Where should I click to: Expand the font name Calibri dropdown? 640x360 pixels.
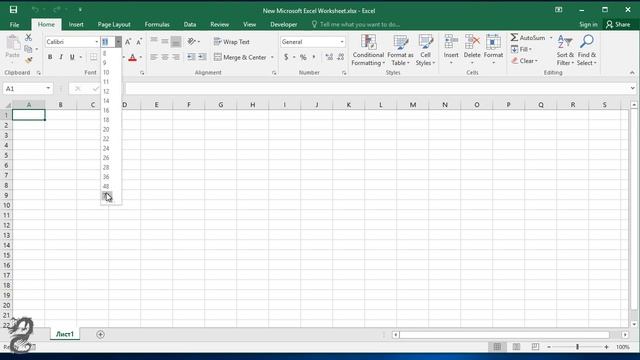coord(96,42)
